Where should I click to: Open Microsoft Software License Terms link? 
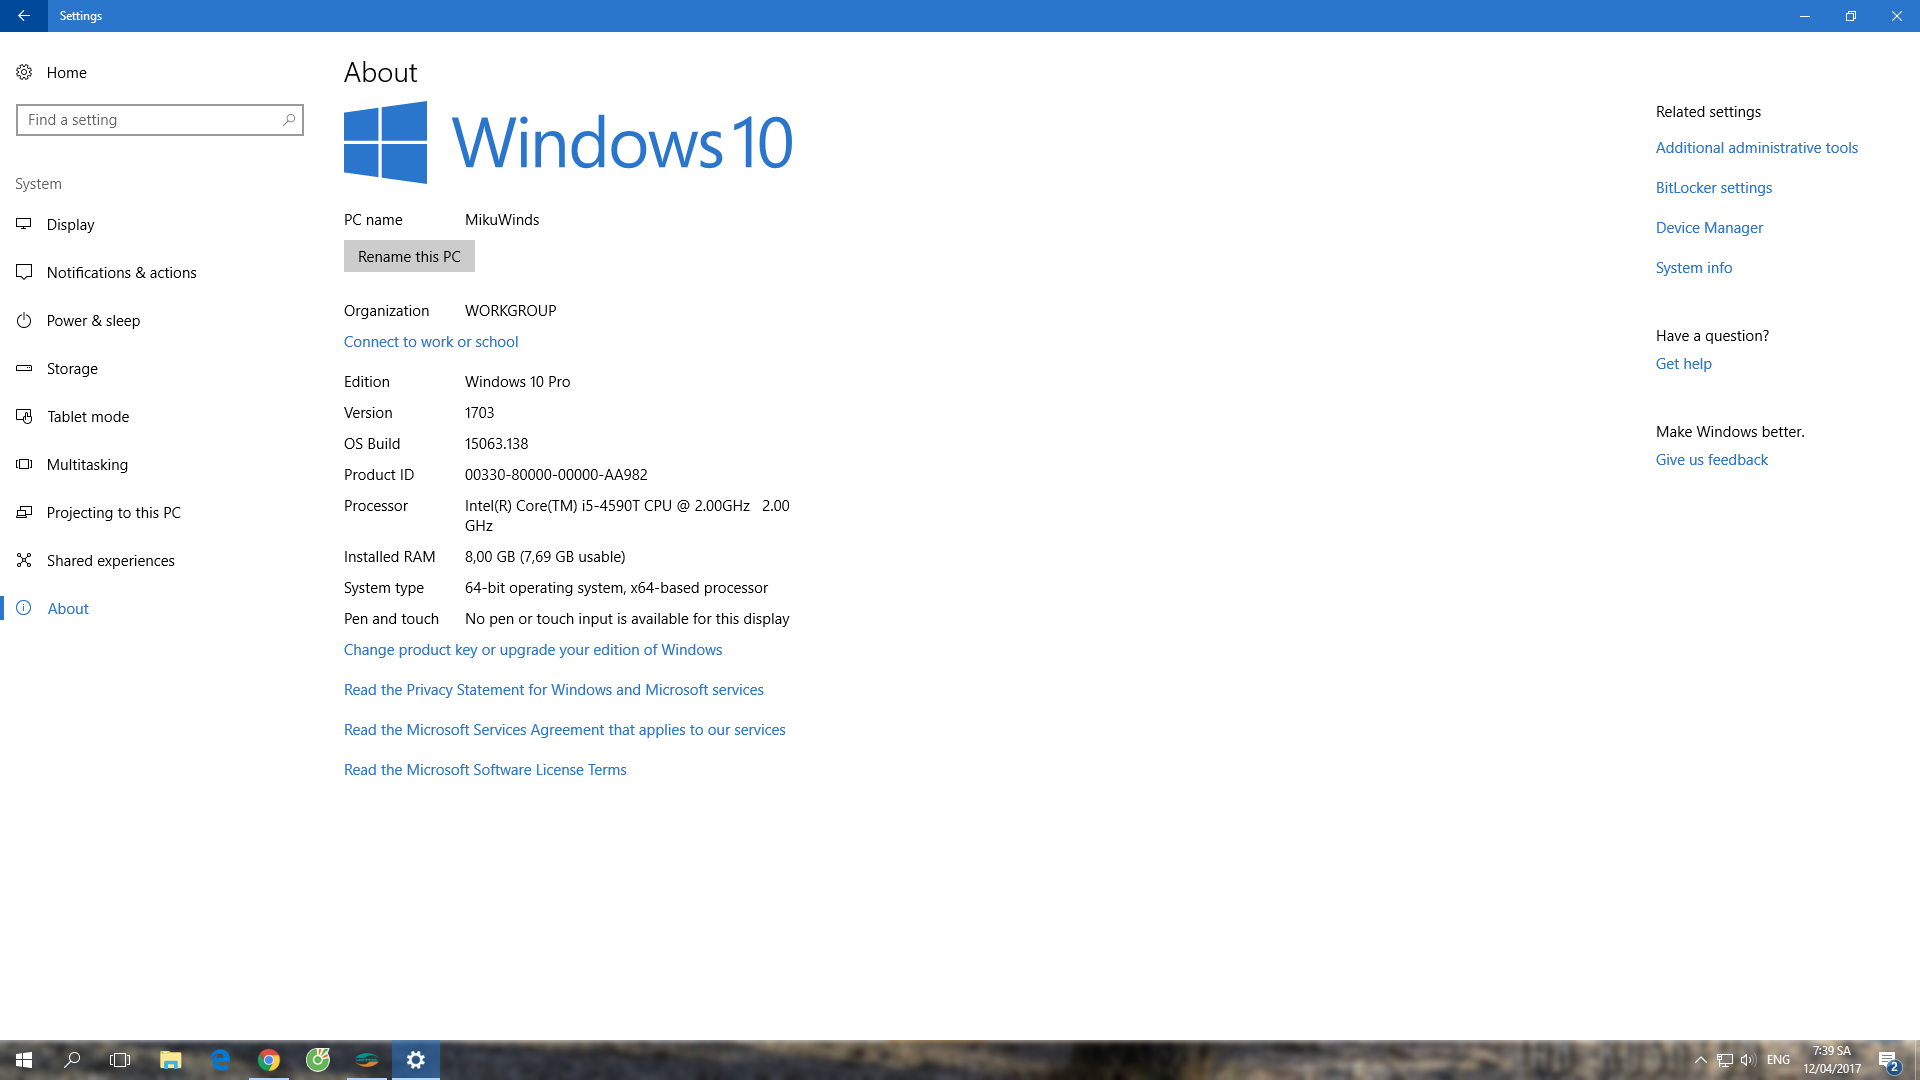[x=485, y=770]
